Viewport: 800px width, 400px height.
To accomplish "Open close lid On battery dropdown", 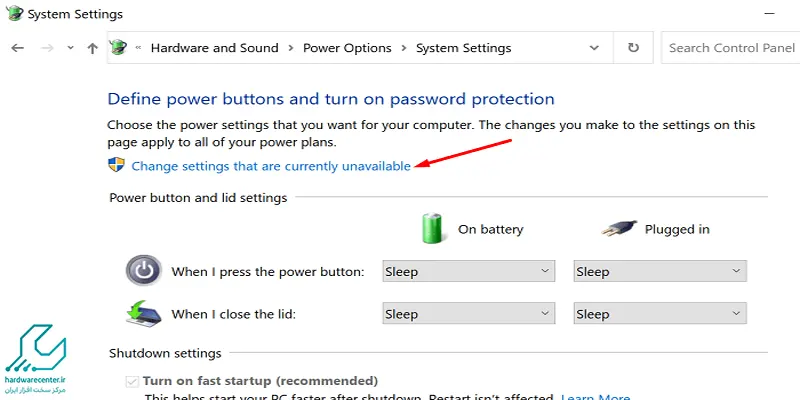I will pyautogui.click(x=468, y=314).
